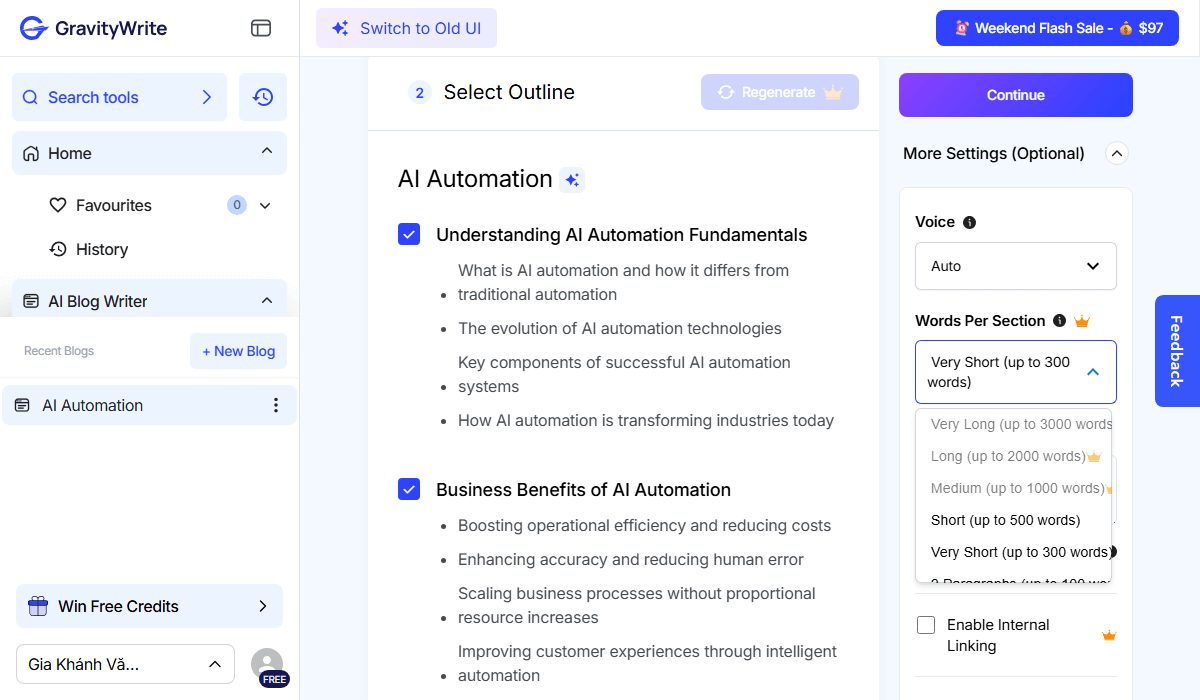This screenshot has height=700, width=1200.
Task: Uncheck Understanding AI Automation Fundamentals section
Action: point(409,235)
